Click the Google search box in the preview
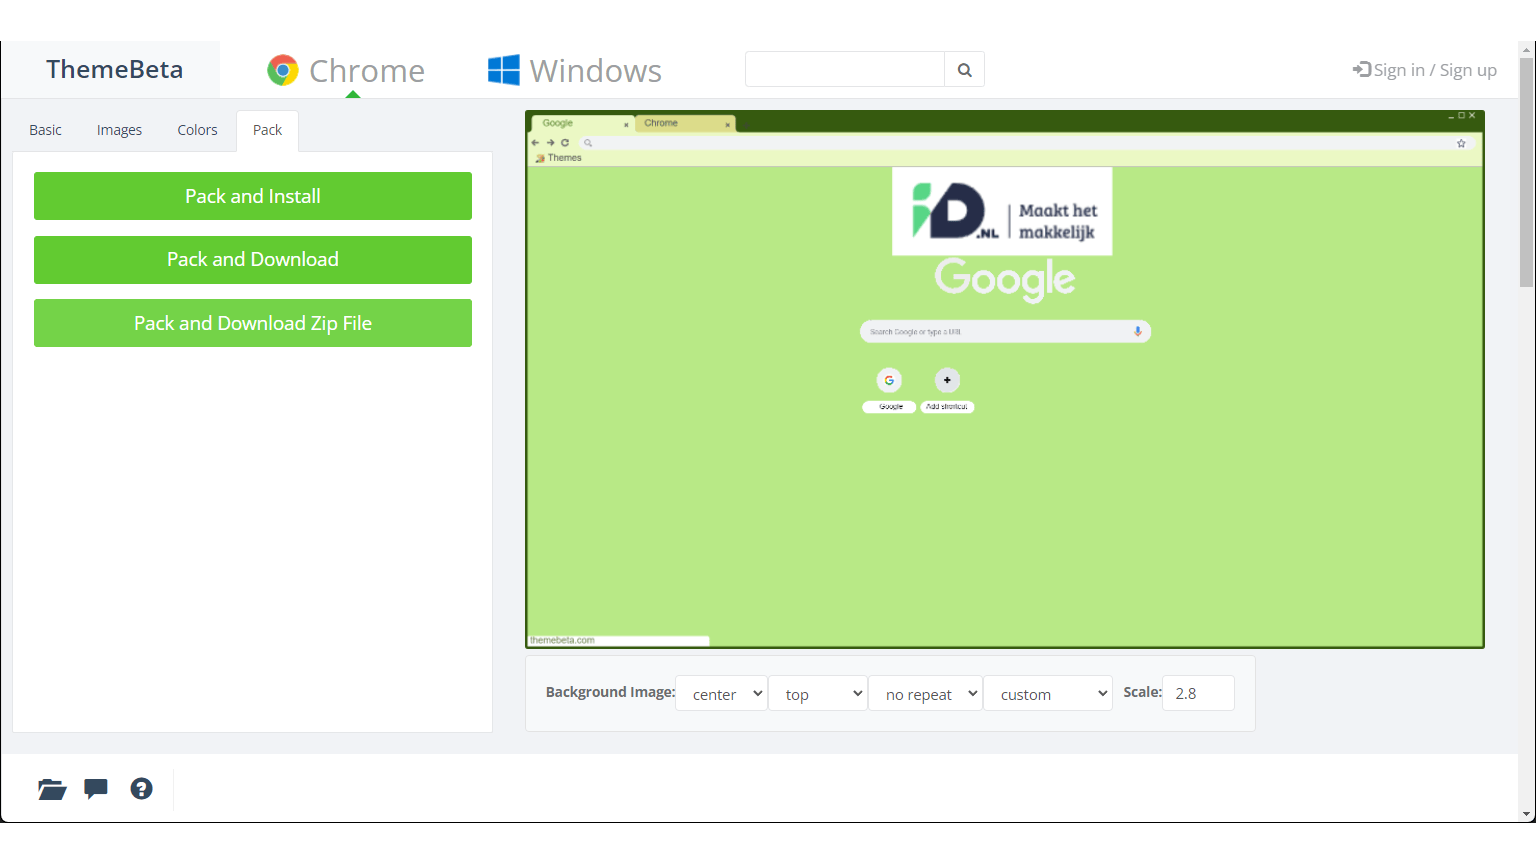 [1005, 332]
